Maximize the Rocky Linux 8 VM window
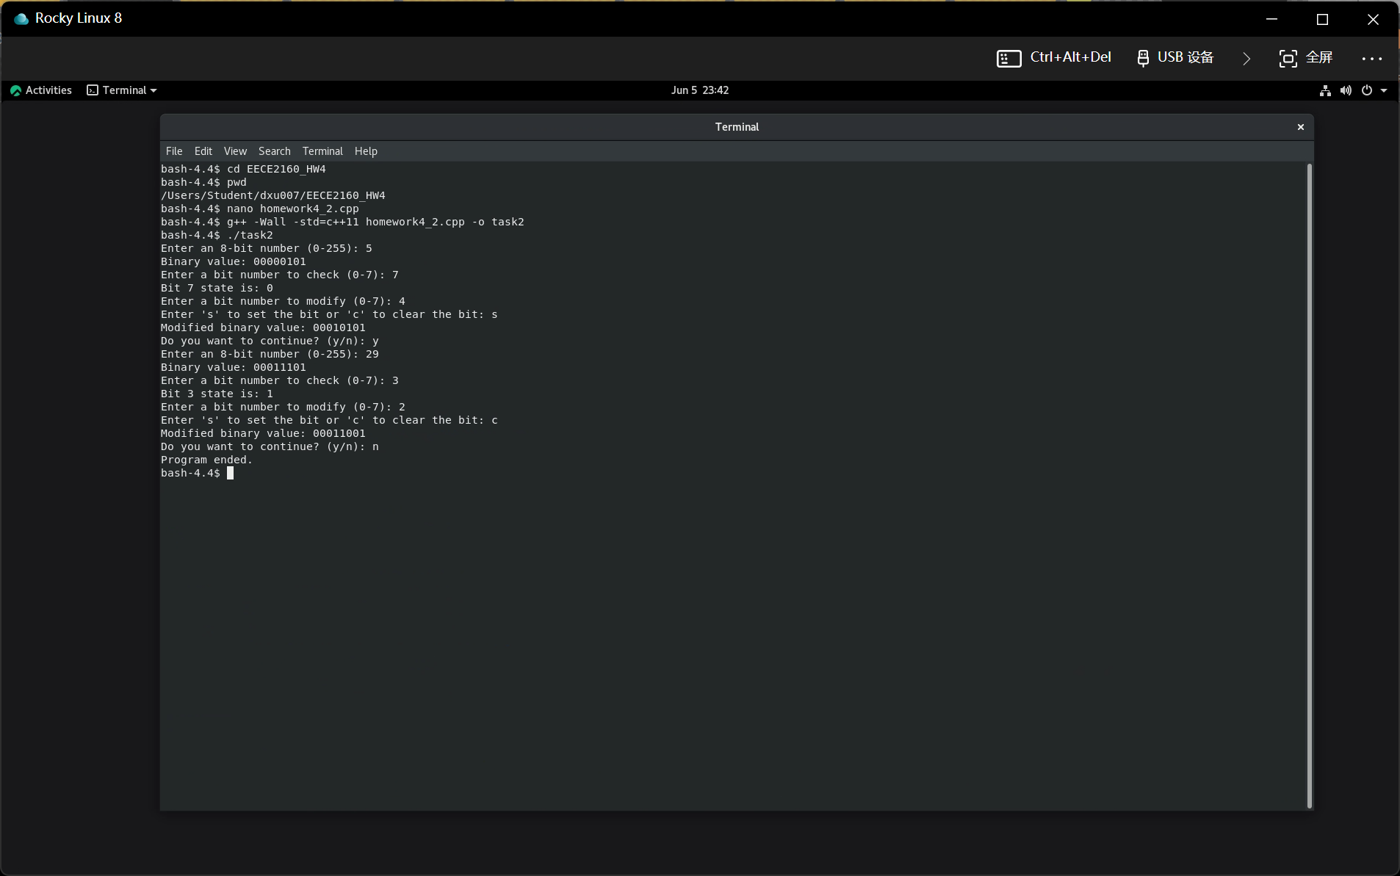1400x876 pixels. coord(1322,19)
